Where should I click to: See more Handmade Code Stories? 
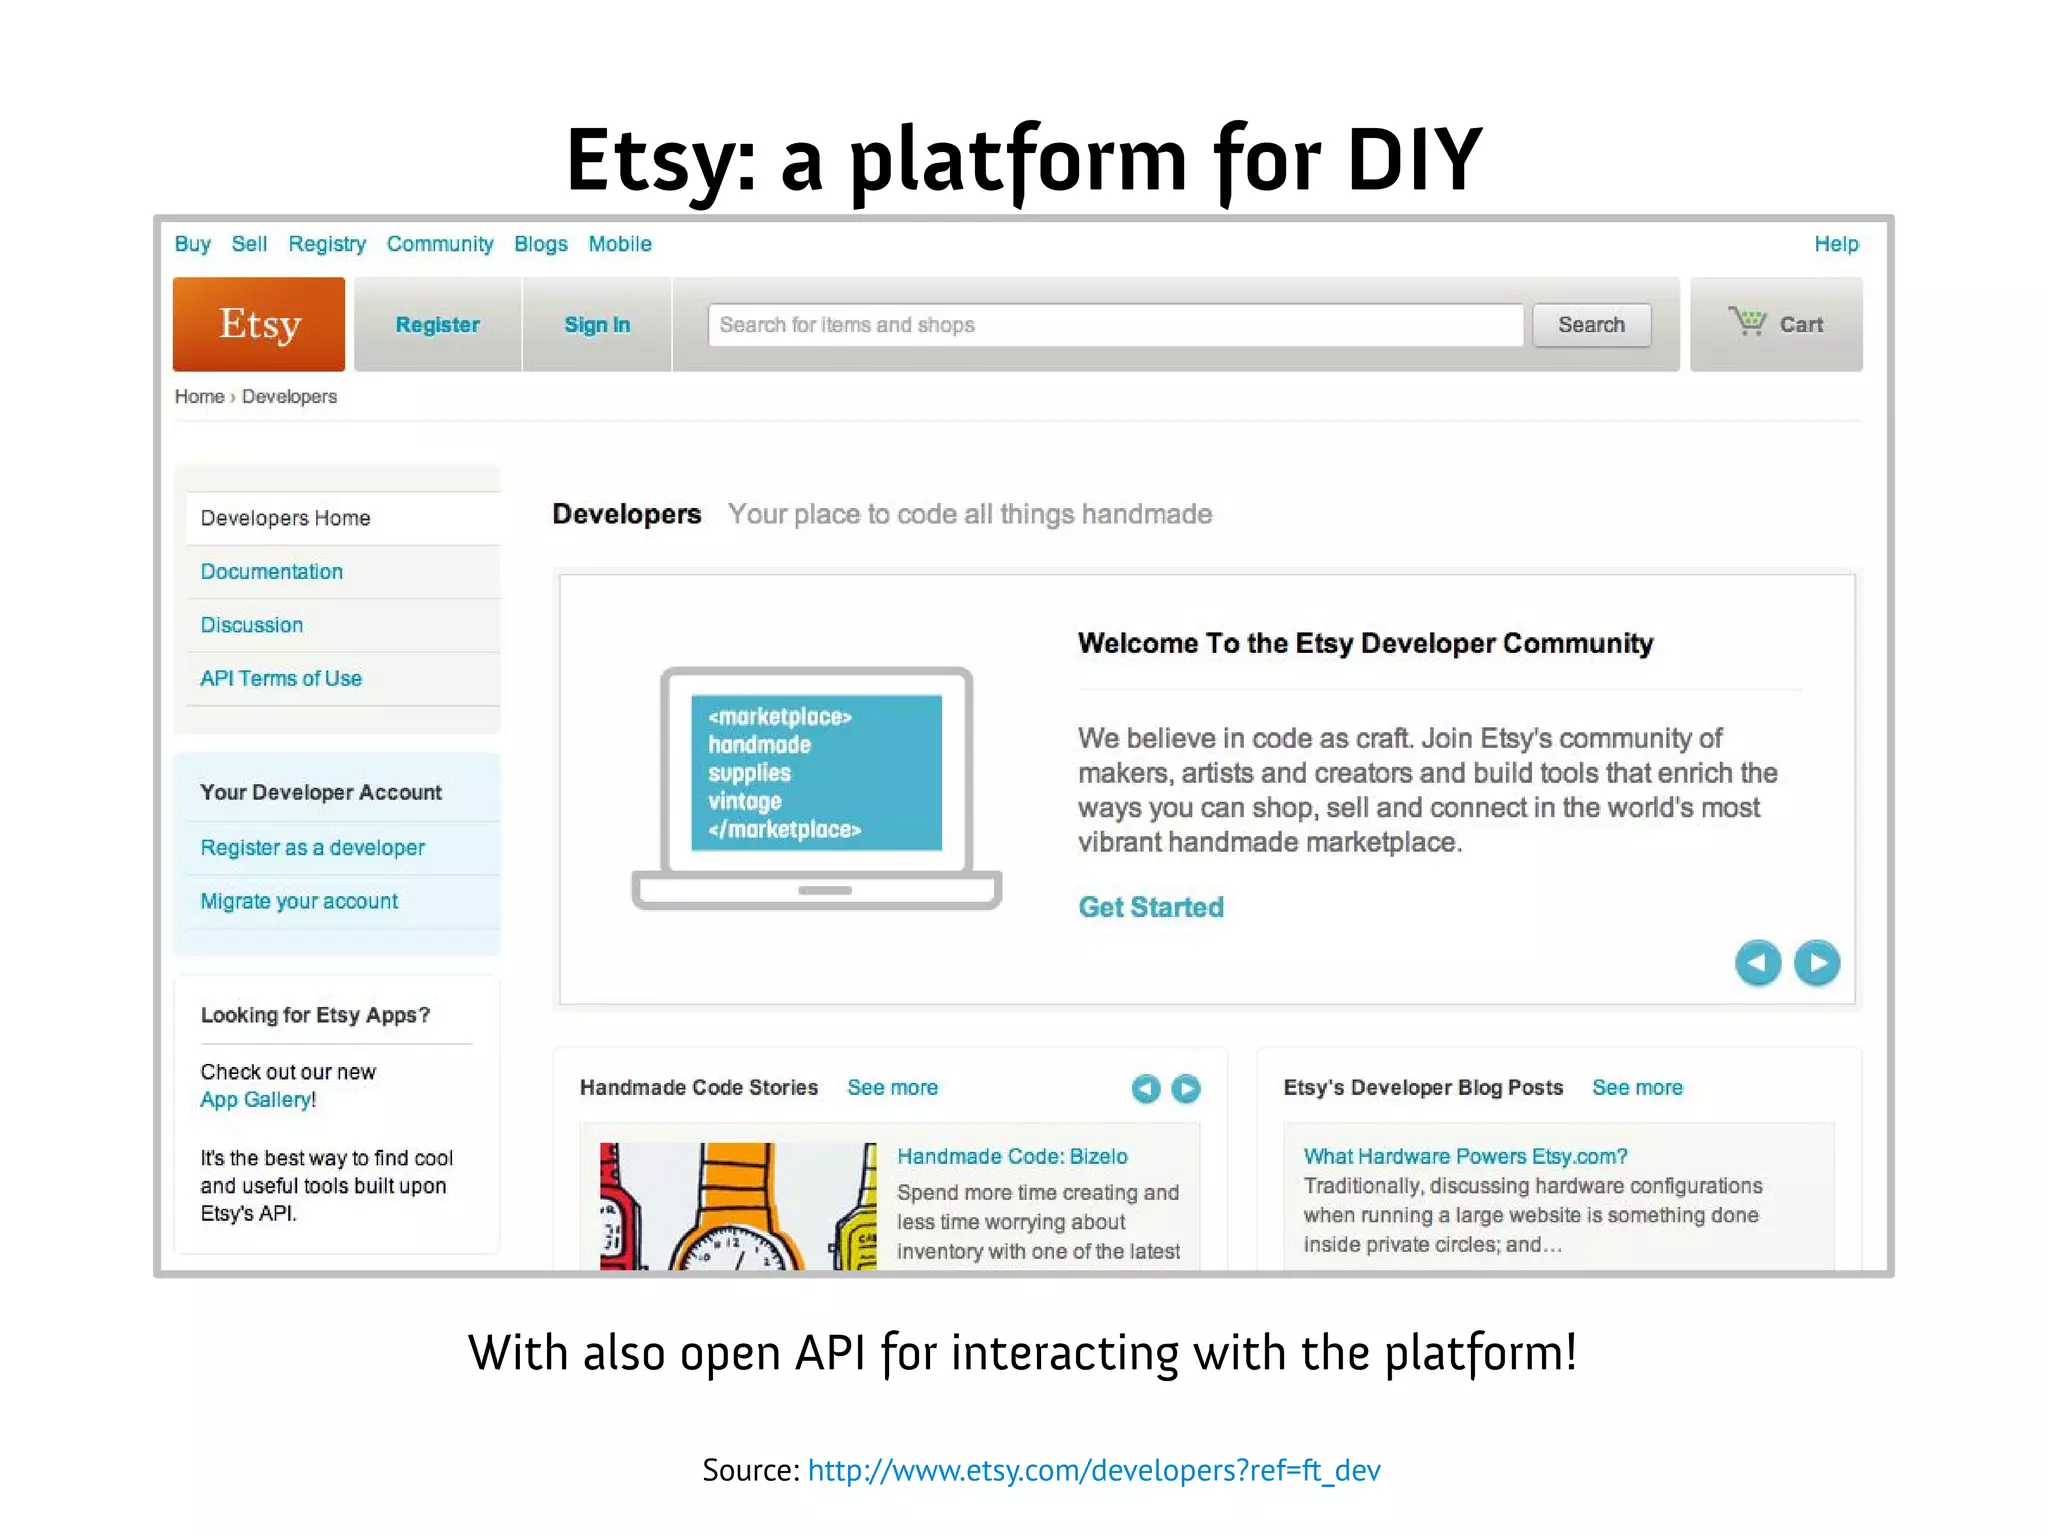892,1087
